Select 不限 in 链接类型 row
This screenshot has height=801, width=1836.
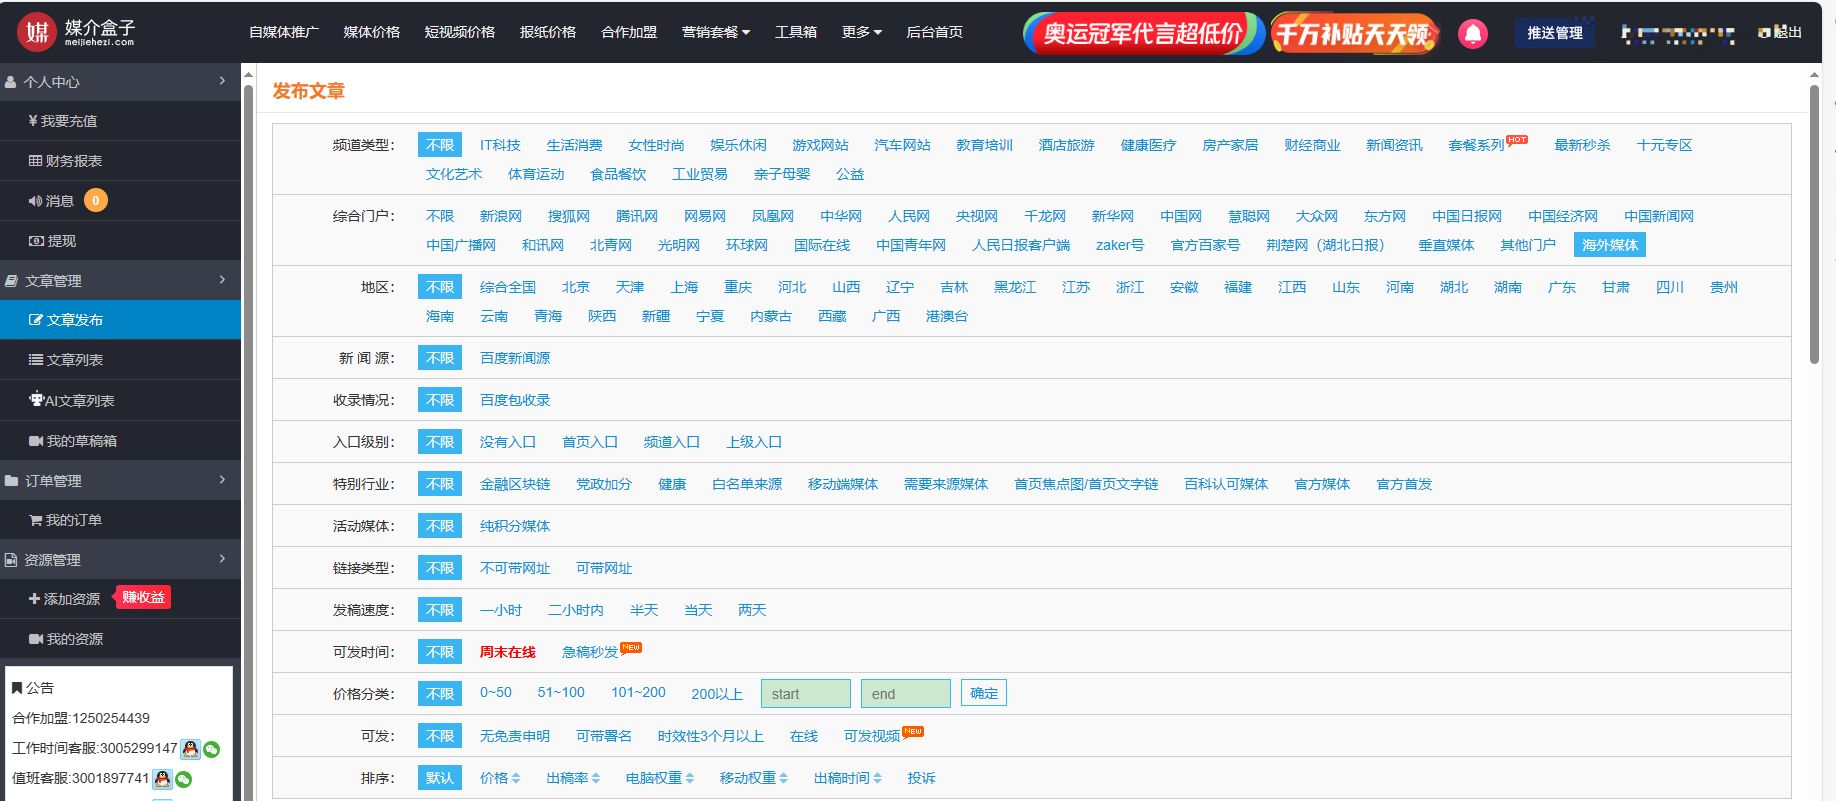(440, 568)
